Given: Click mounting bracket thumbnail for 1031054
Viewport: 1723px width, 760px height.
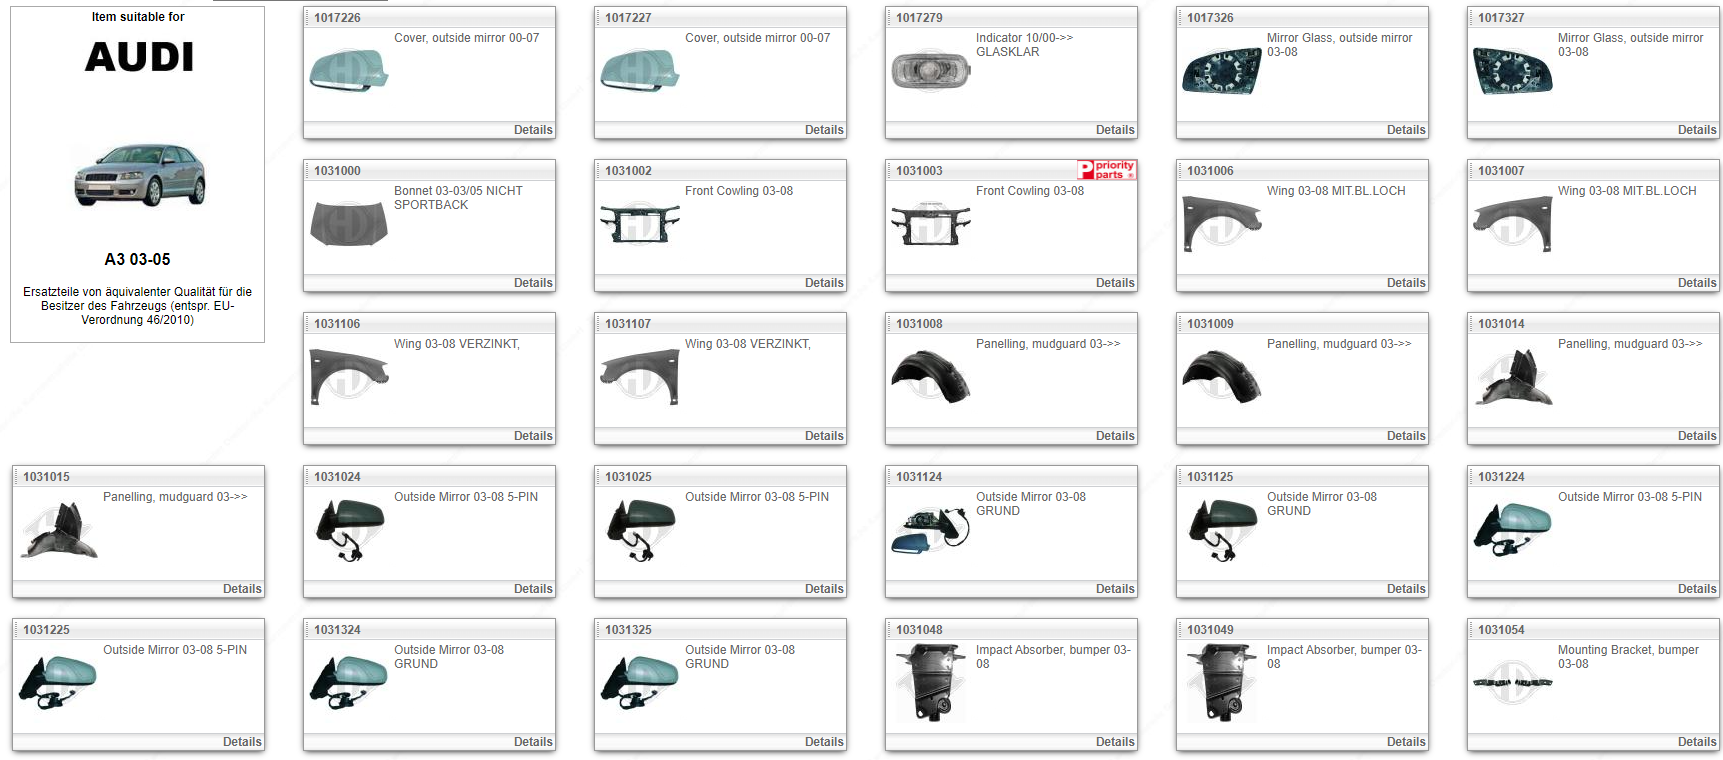Looking at the screenshot, I should (x=1512, y=683).
